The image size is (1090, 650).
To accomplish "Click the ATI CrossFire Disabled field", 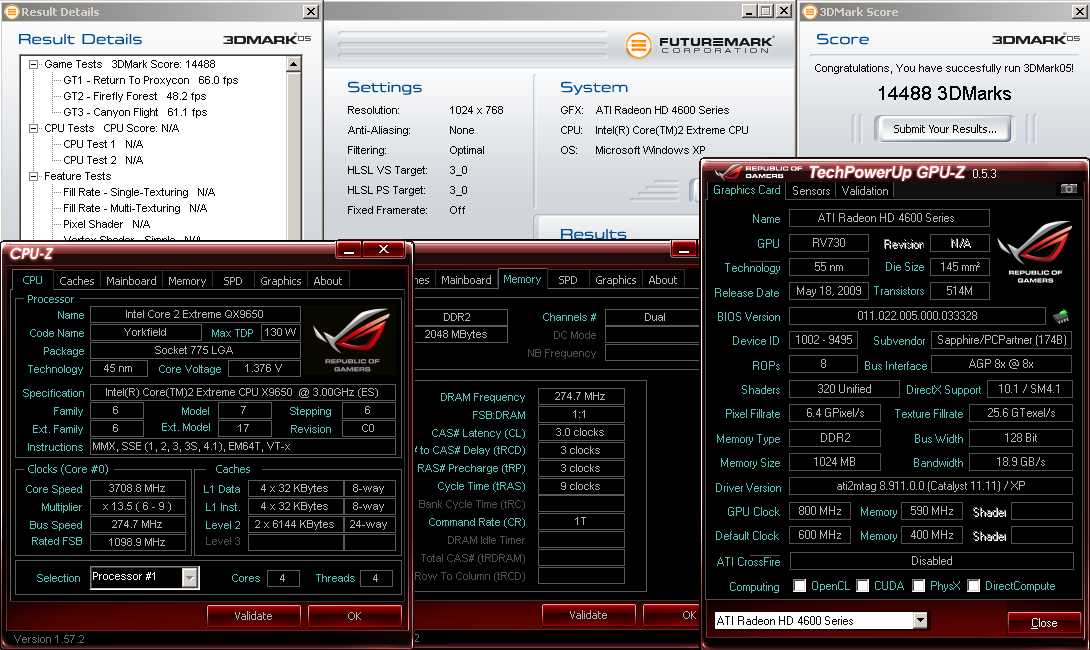I will pyautogui.click(x=932, y=560).
